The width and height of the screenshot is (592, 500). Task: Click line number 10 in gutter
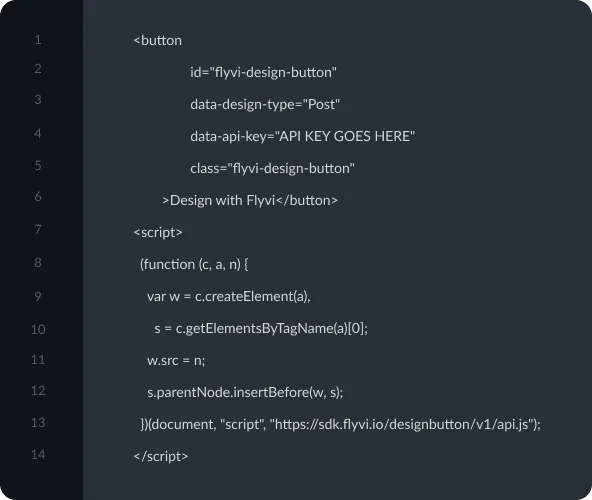point(38,329)
